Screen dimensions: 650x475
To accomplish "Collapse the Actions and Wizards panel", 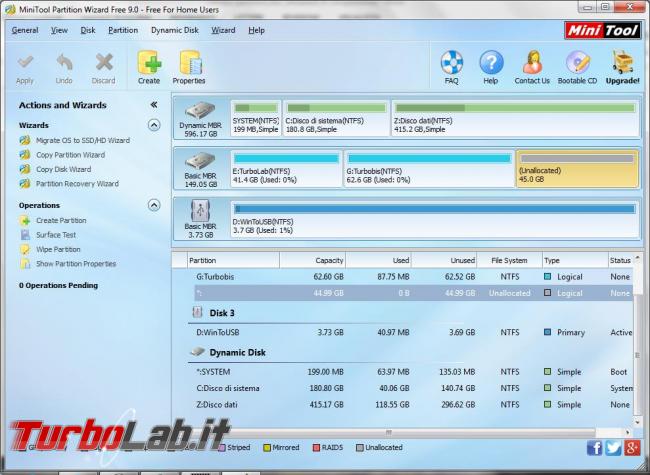I will coord(154,105).
